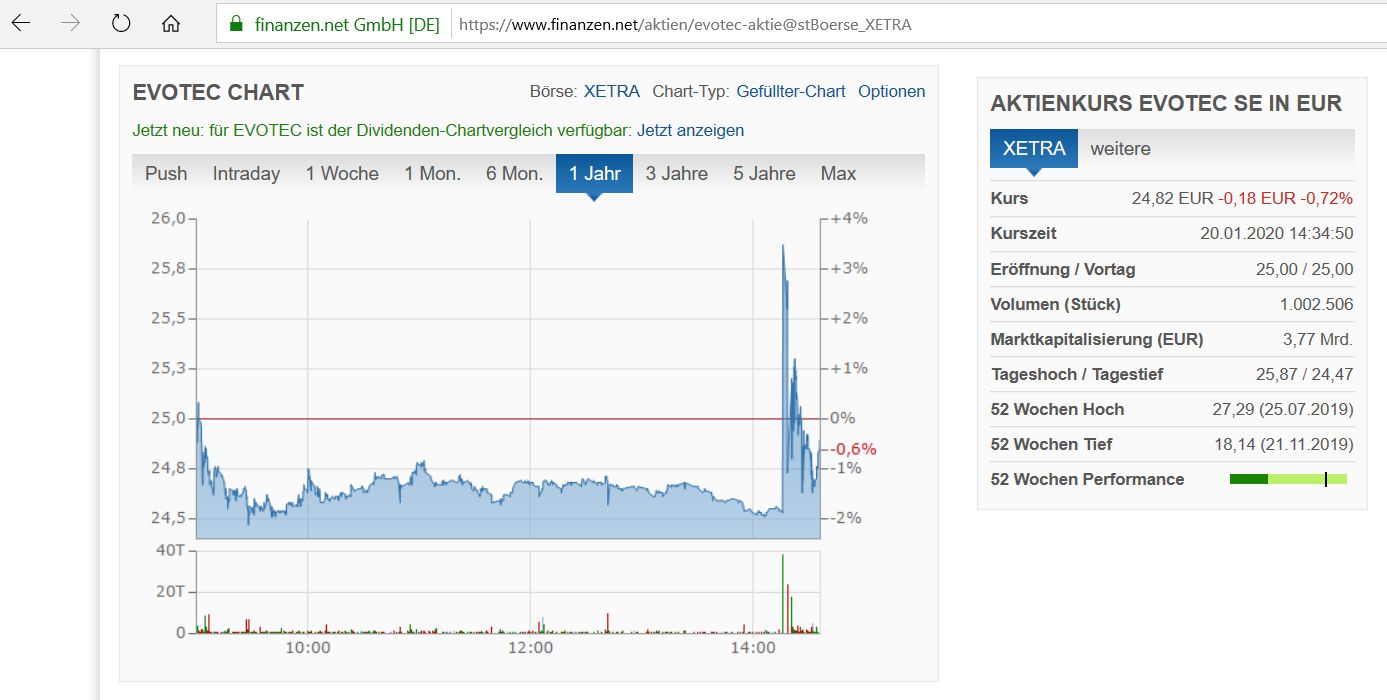Click the green padlock security icon
1387x700 pixels.
[236, 24]
